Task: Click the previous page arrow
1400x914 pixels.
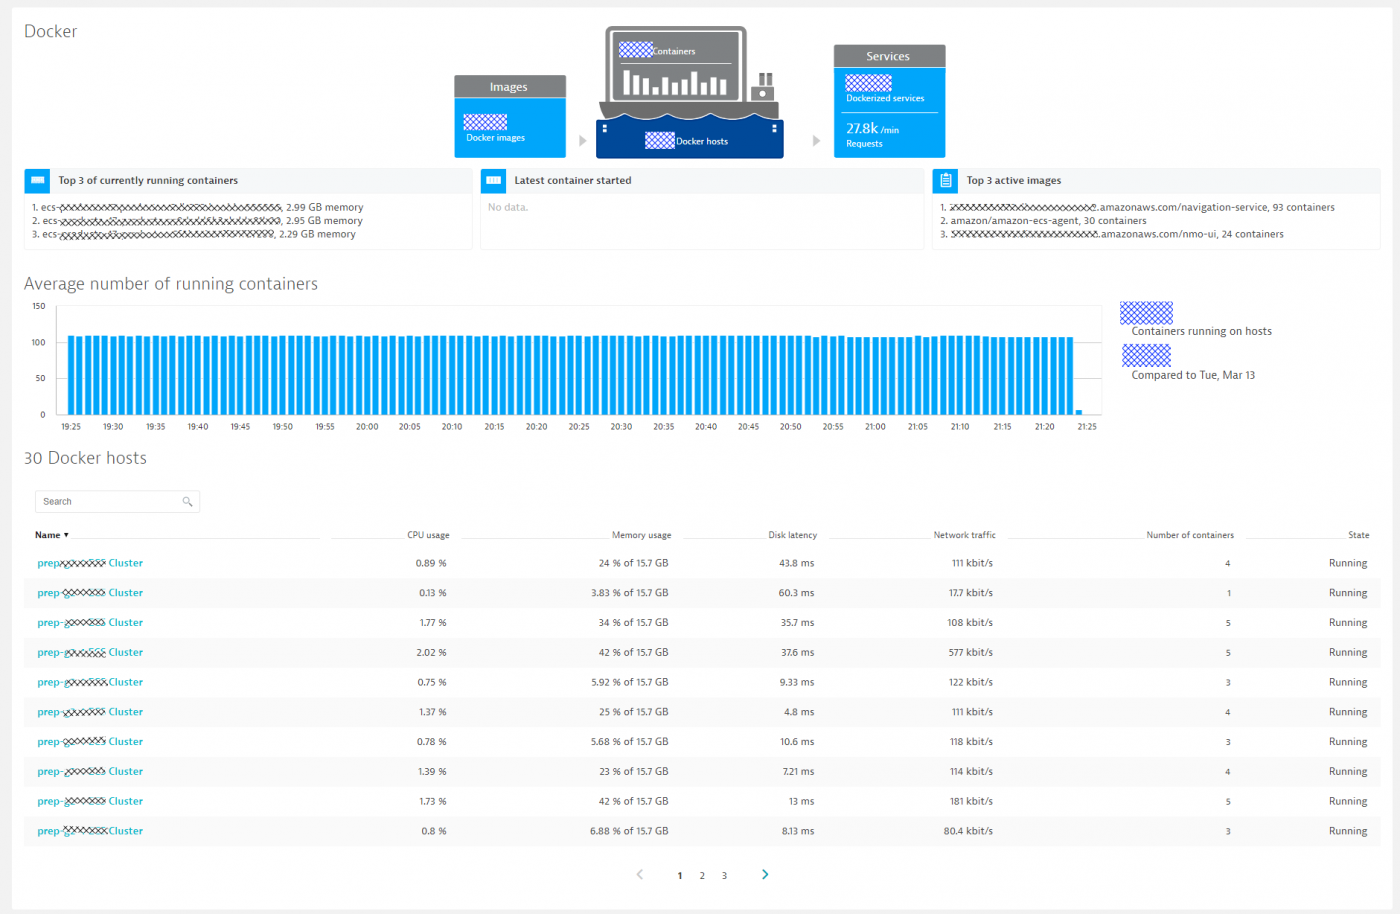Action: (x=639, y=874)
